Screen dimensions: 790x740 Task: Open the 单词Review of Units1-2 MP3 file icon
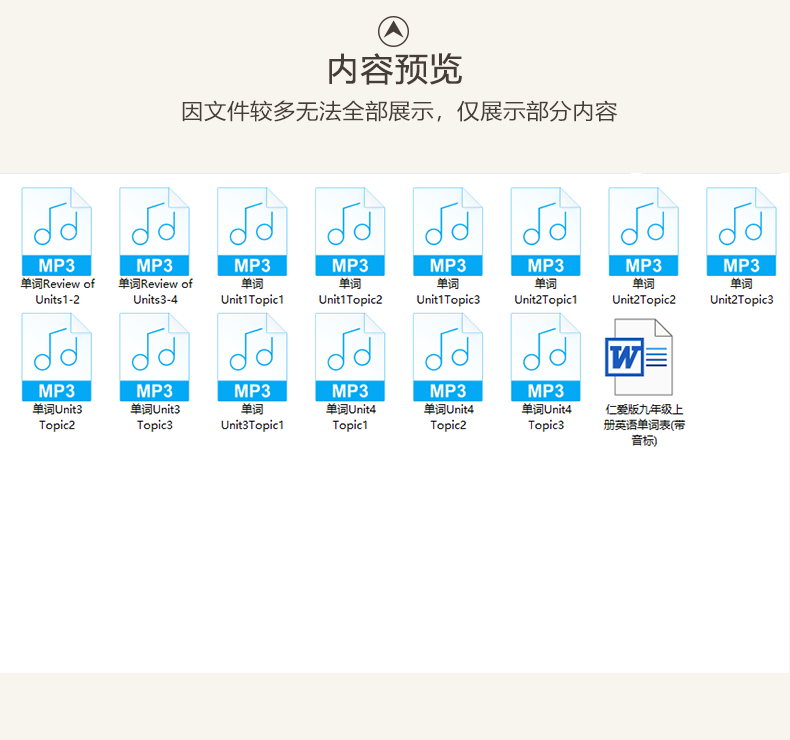pos(56,232)
